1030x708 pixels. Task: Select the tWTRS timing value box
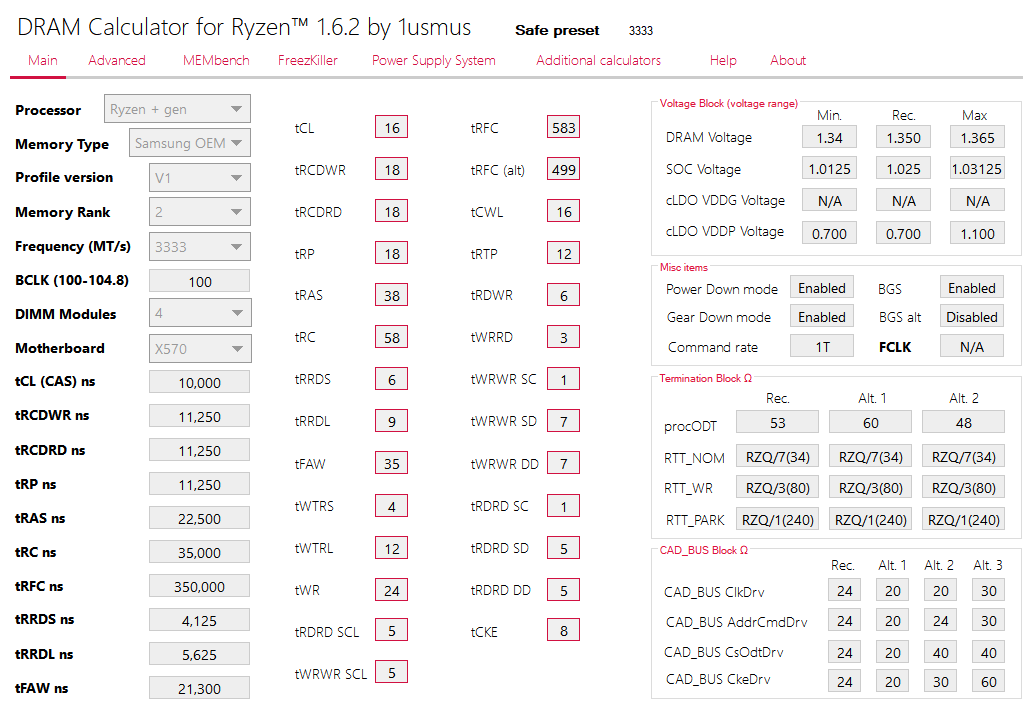click(x=392, y=506)
